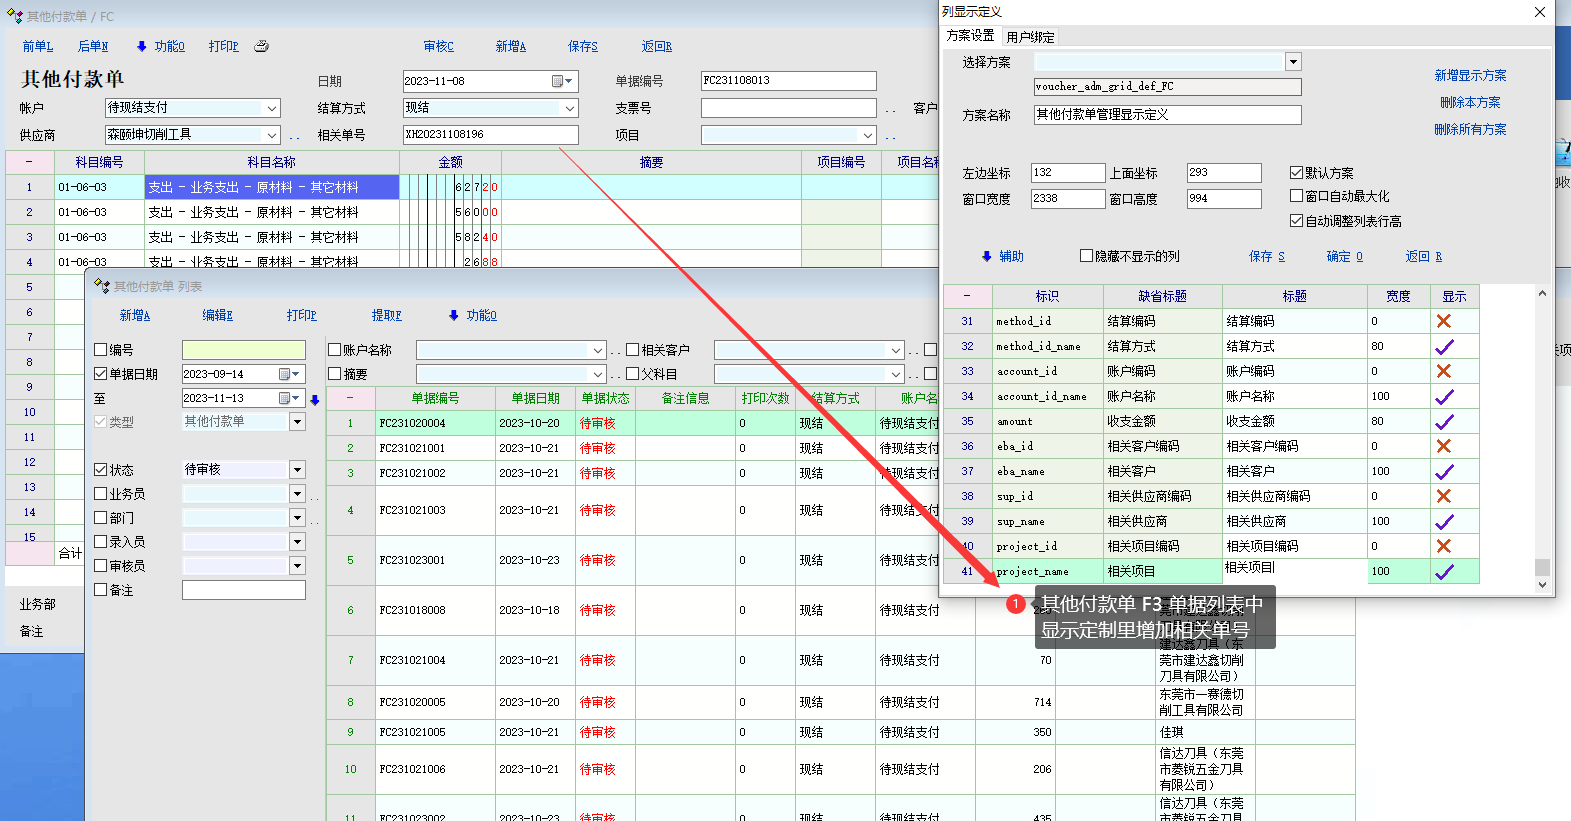Click the 方案名称 input field
The image size is (1571, 821).
pyautogui.click(x=1167, y=115)
